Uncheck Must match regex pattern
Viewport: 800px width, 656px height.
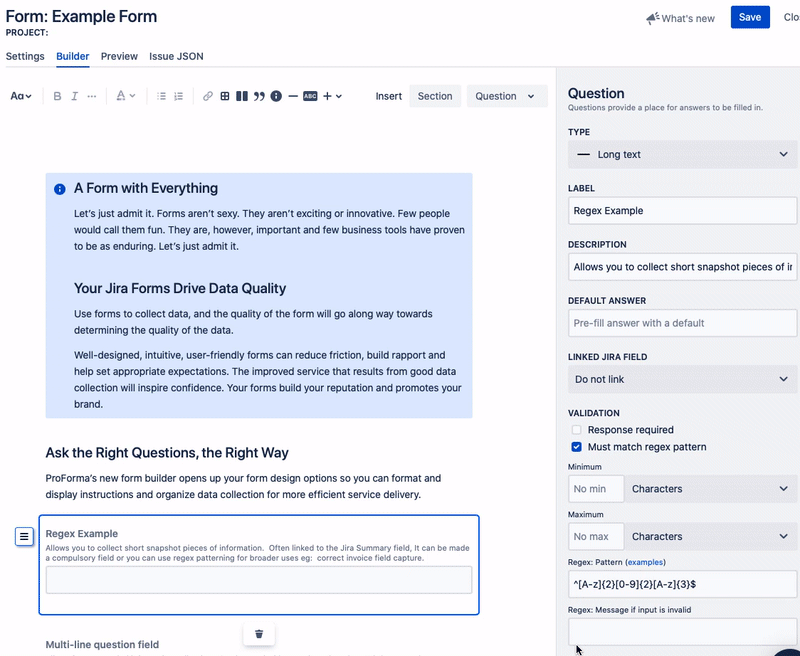[x=576, y=447]
